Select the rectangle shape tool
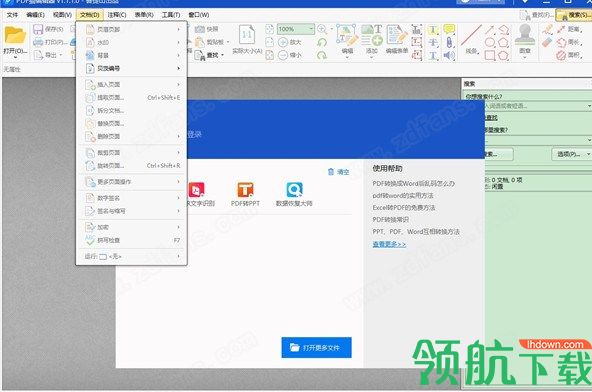 tap(490, 55)
